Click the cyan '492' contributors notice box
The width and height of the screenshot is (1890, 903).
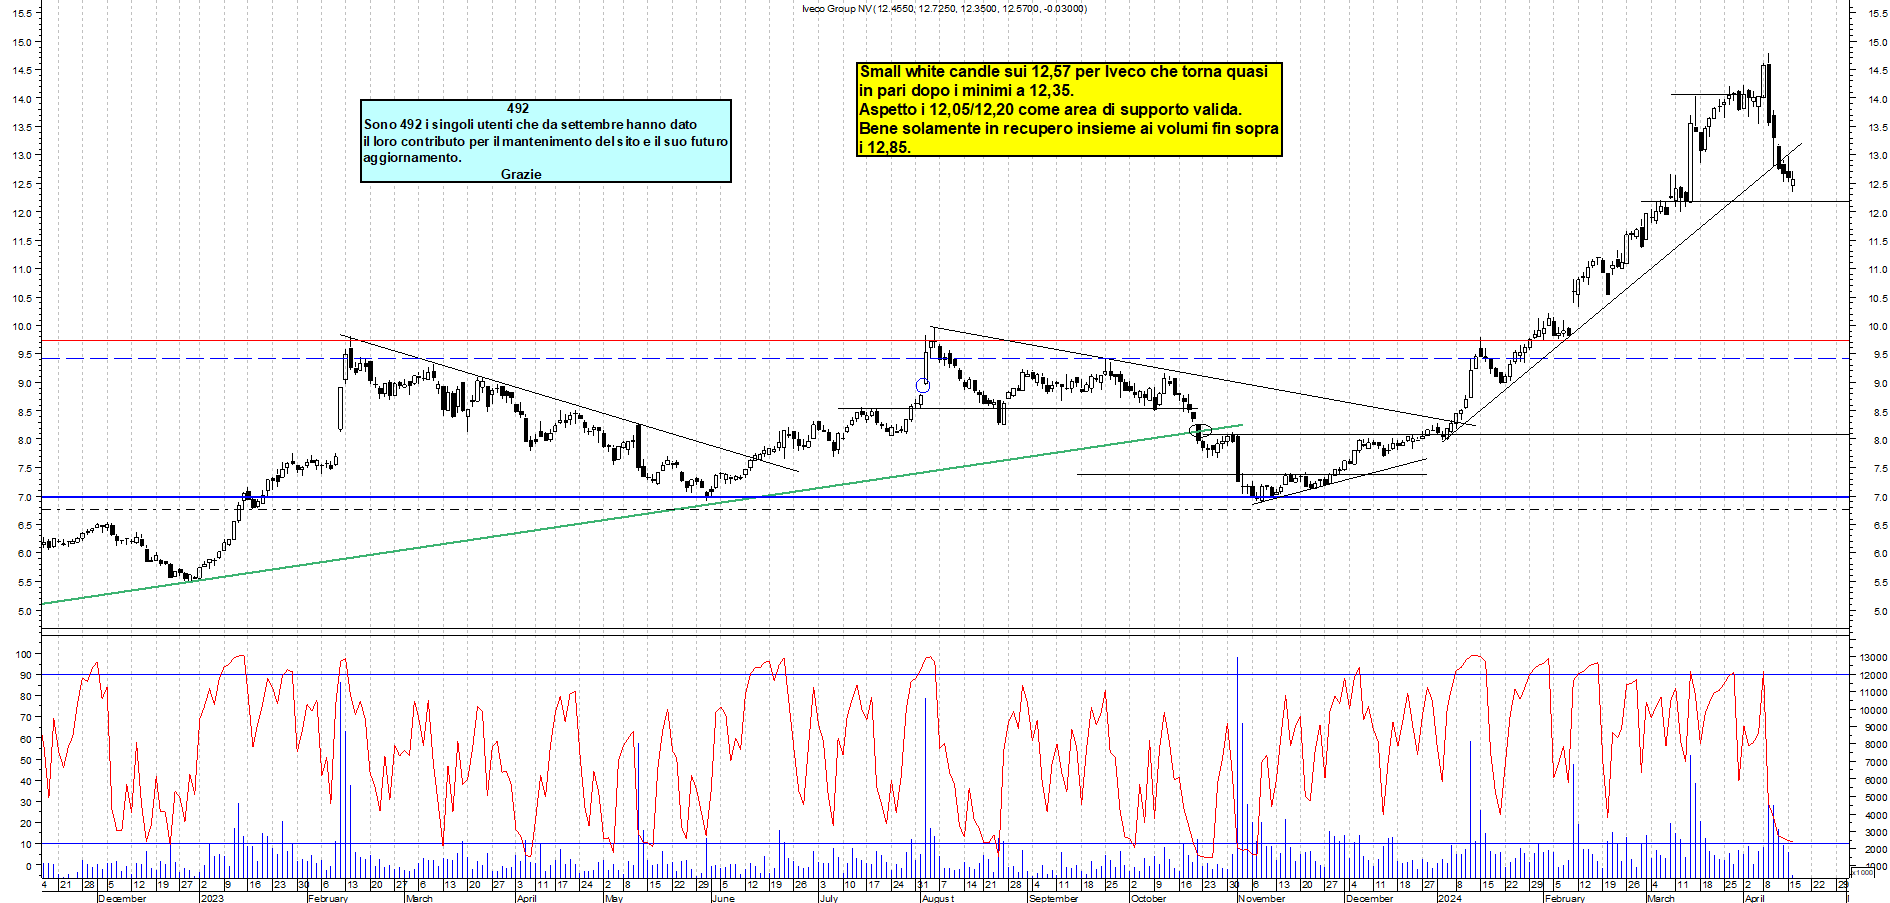point(546,141)
